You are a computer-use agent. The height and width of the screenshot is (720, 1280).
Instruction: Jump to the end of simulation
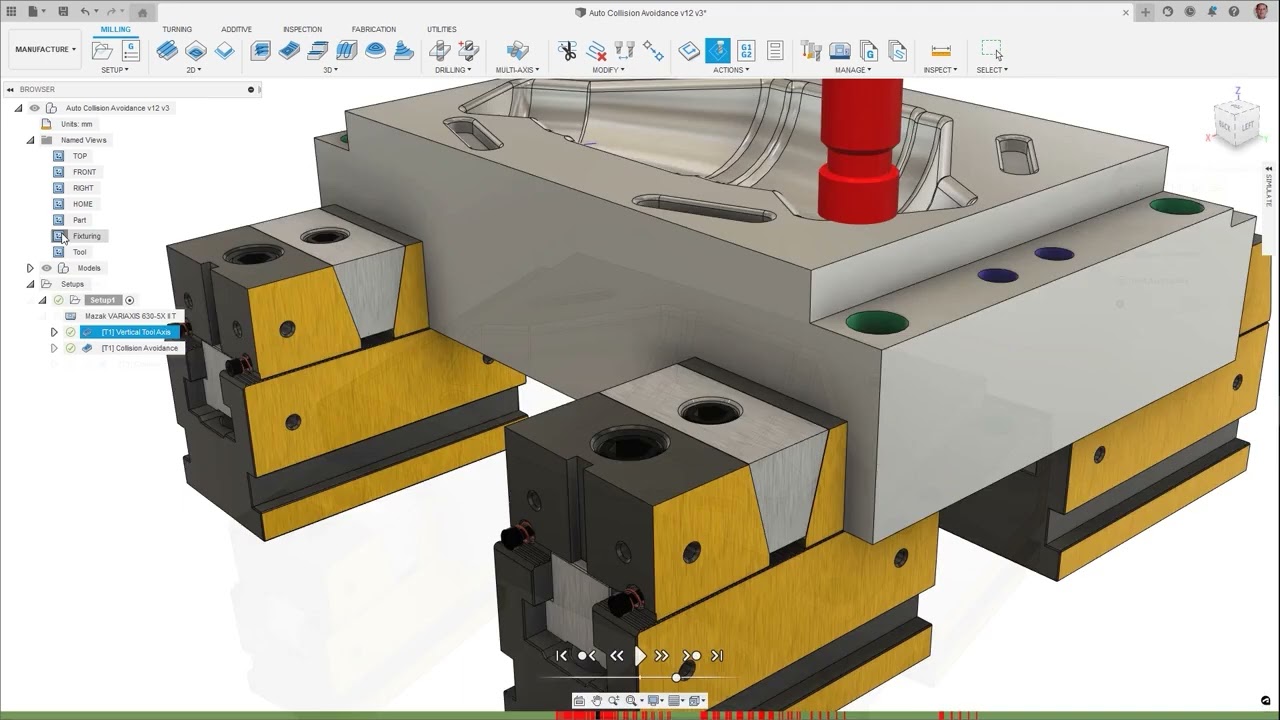coord(717,656)
